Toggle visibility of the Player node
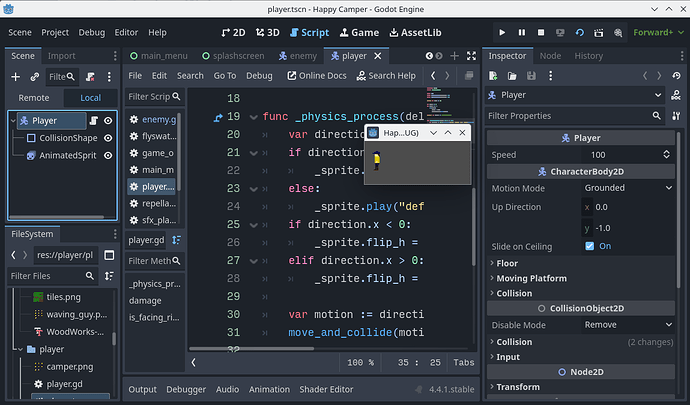The width and height of the screenshot is (690, 405). 108,121
